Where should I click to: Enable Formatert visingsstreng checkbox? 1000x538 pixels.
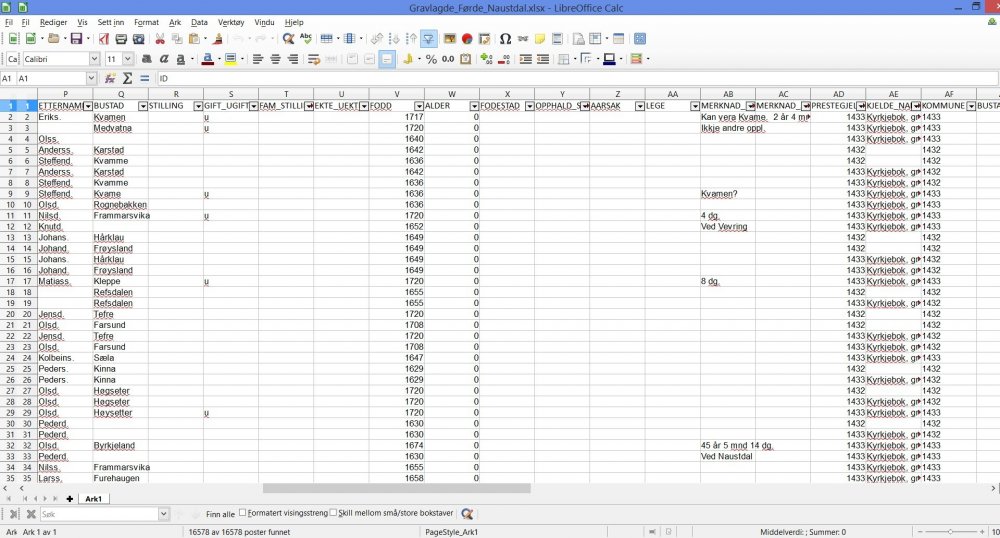243,513
